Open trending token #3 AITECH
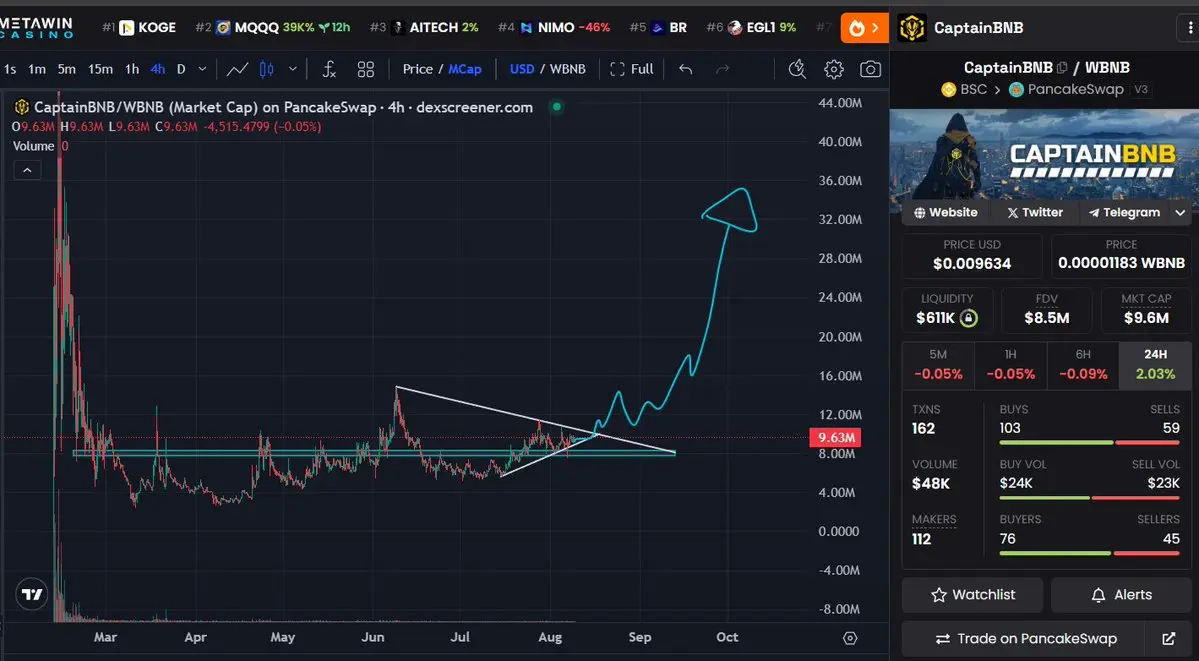 [x=424, y=28]
